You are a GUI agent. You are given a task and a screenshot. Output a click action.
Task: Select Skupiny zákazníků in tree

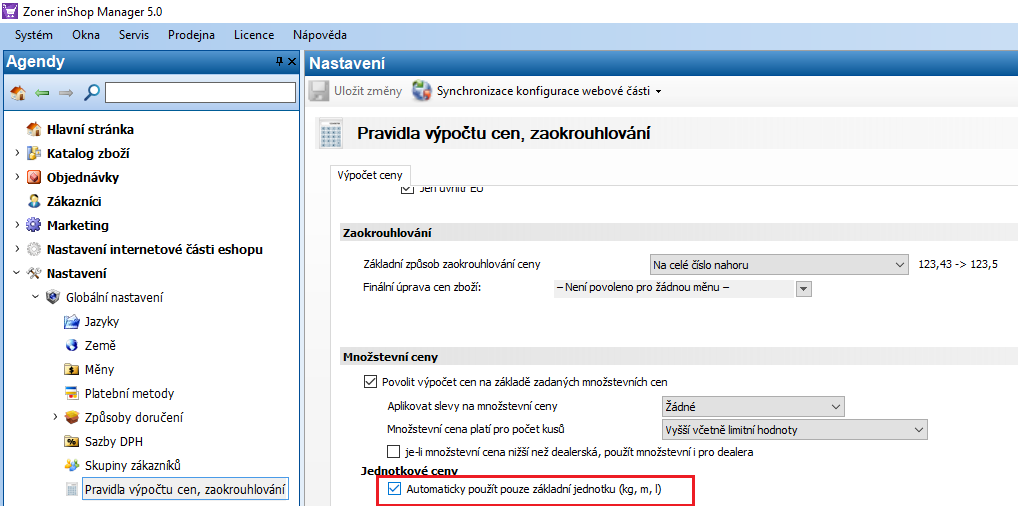[131, 465]
